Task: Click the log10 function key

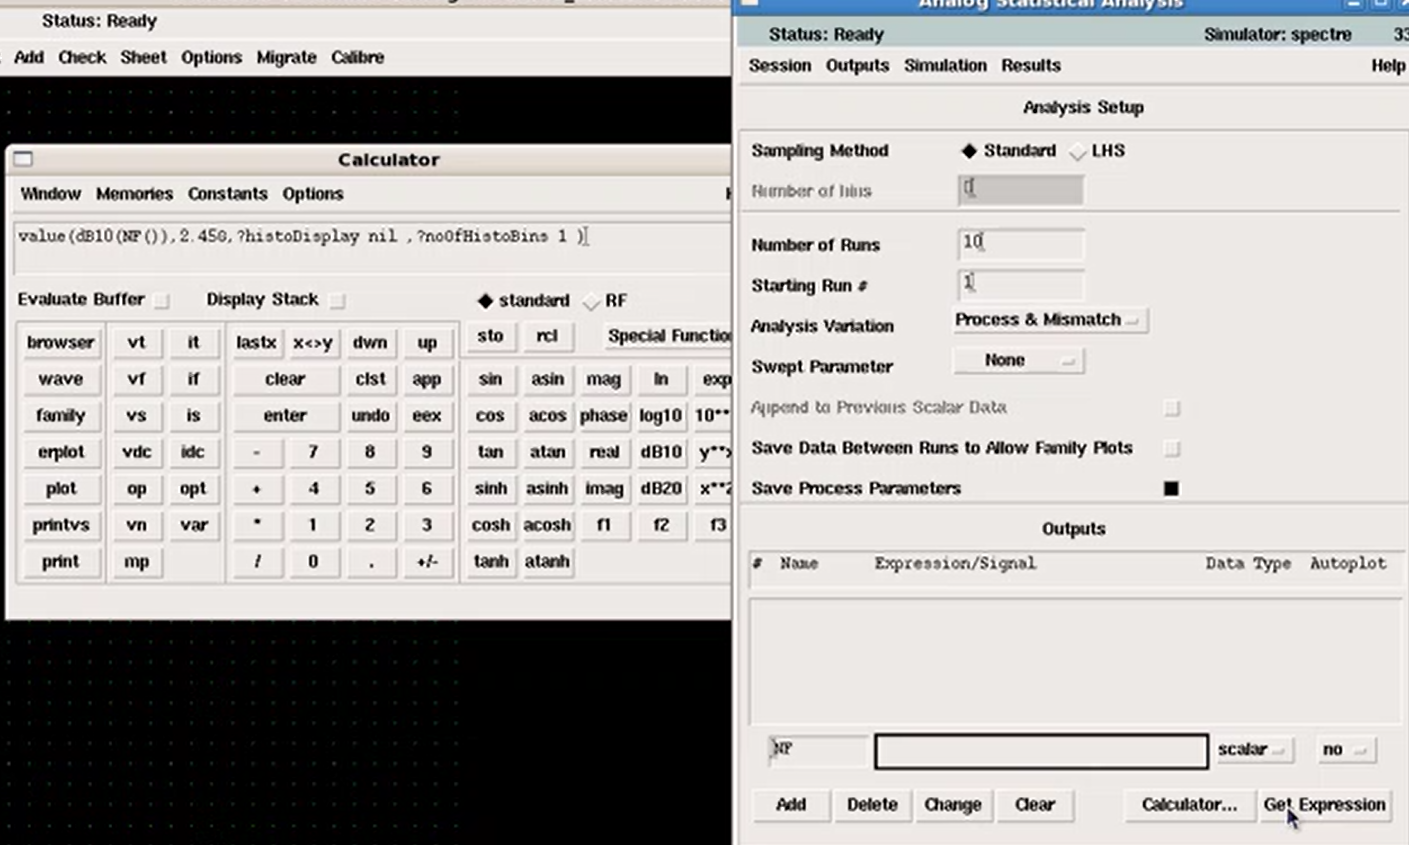Action: pyautogui.click(x=661, y=416)
